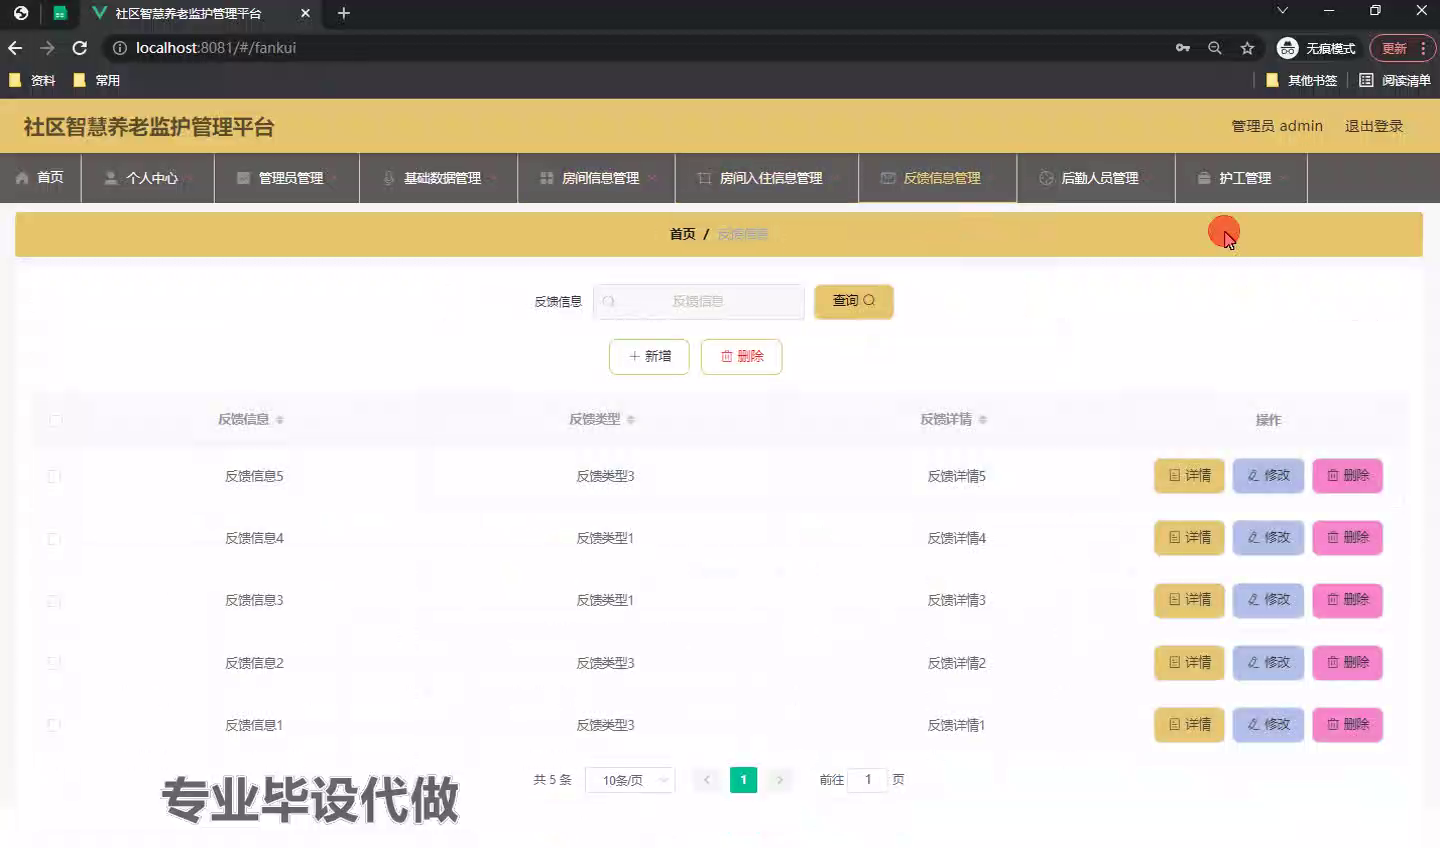Viewport: 1440px width, 848px height.
Task: Check the 反馈信息2 row checkbox
Action: [x=54, y=663]
